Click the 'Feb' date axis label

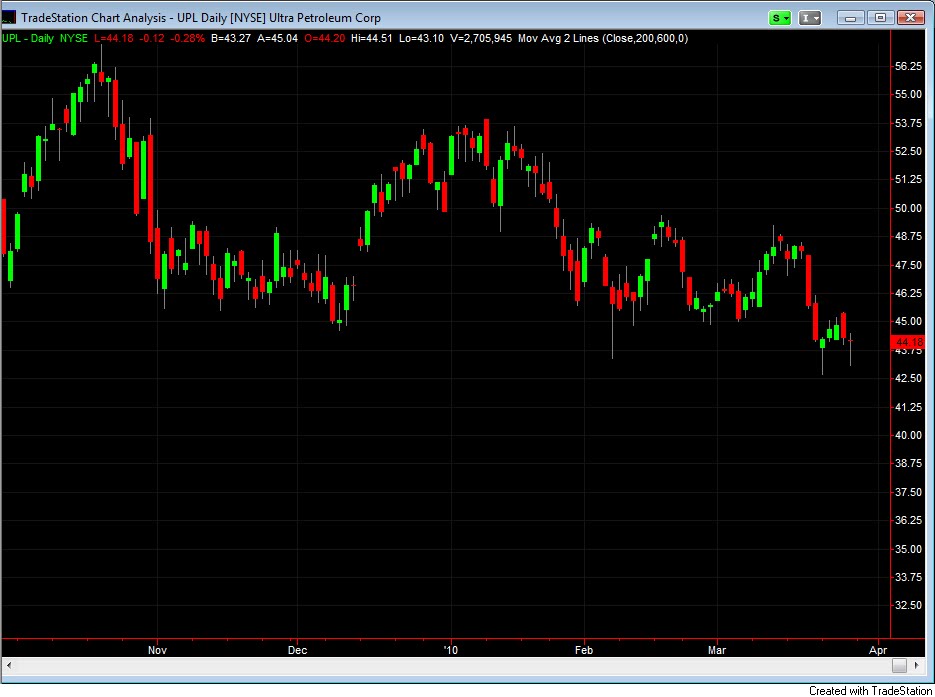click(584, 650)
